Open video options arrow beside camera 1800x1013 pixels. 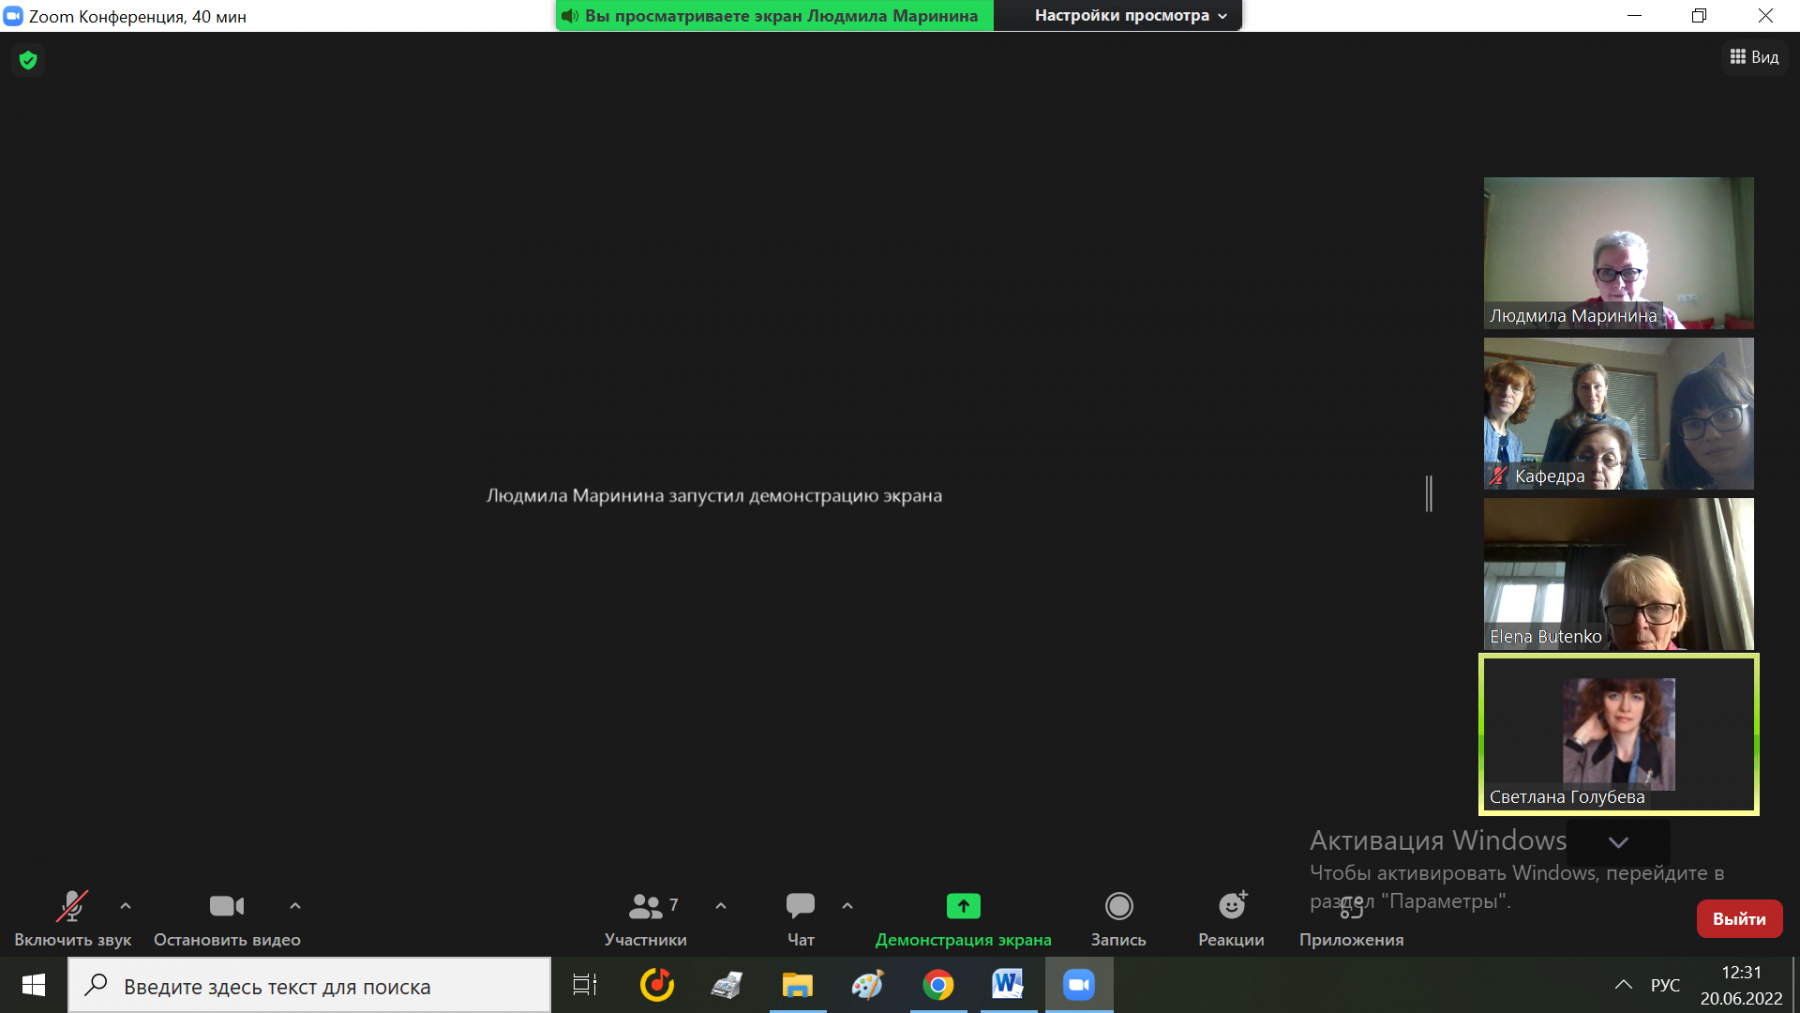[295, 906]
